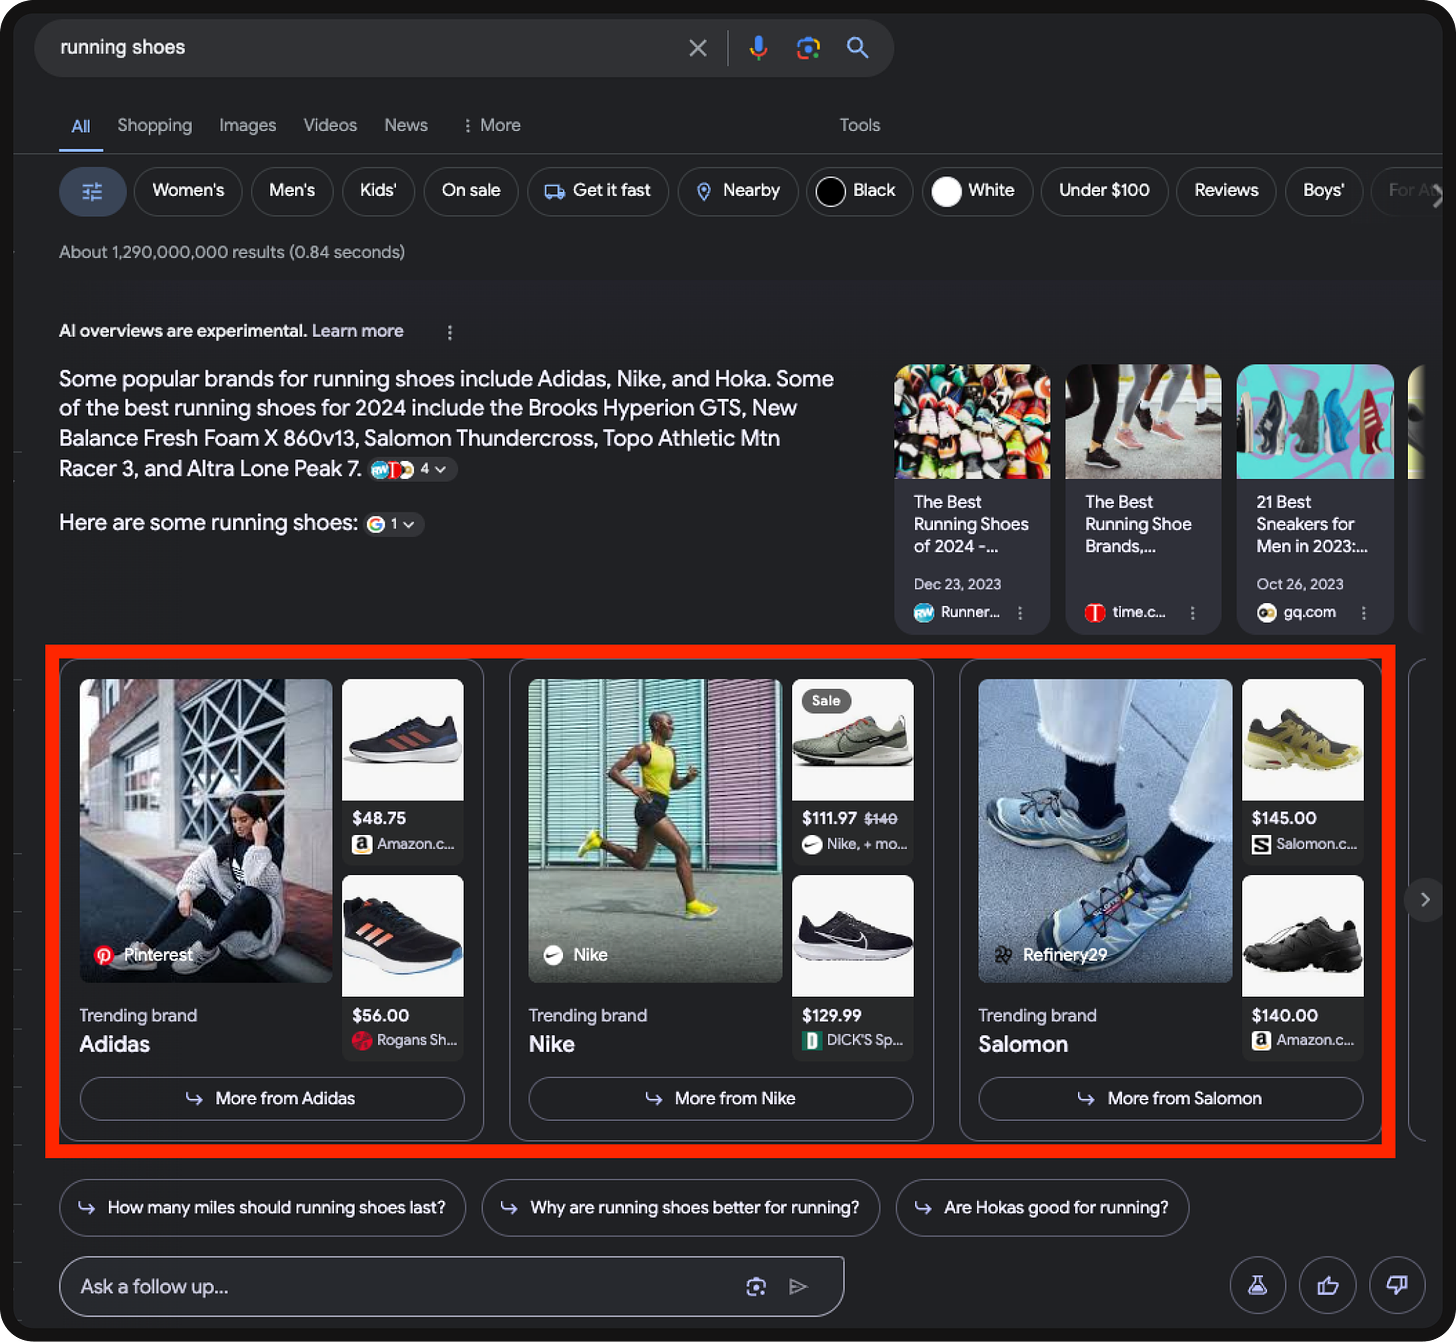This screenshot has height=1342, width=1456.
Task: Give thumbs down feedback on the AI overview
Action: point(1397,1285)
